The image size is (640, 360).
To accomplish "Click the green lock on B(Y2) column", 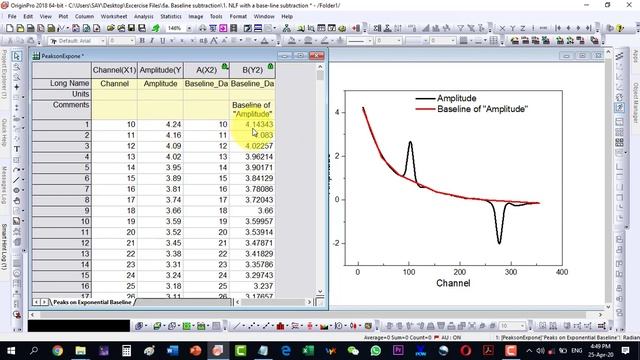I will tap(270, 66).
